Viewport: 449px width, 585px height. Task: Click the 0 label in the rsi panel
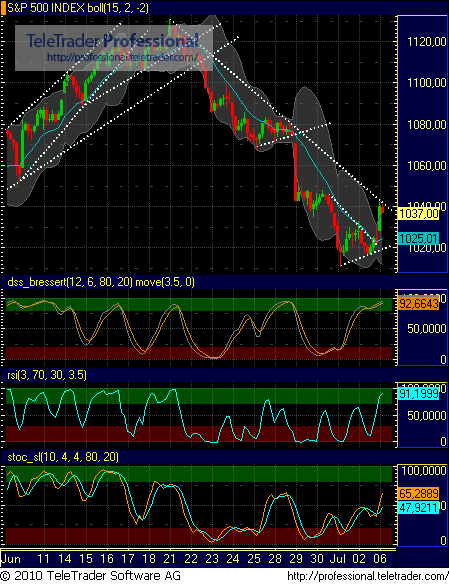(443, 442)
